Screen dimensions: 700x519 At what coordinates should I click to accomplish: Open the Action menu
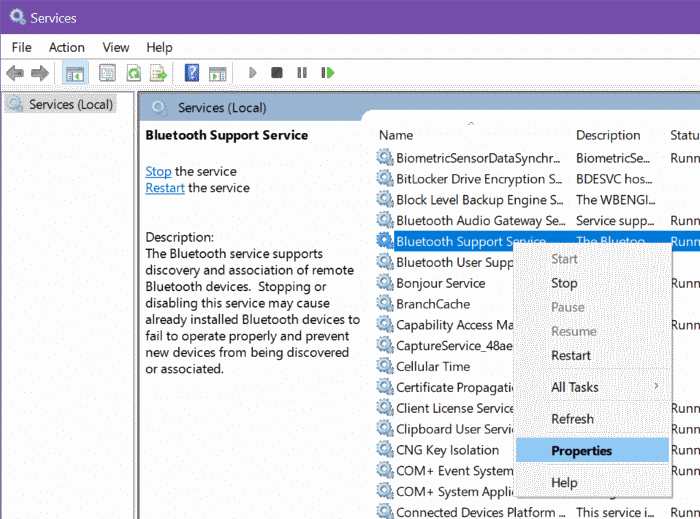67,47
